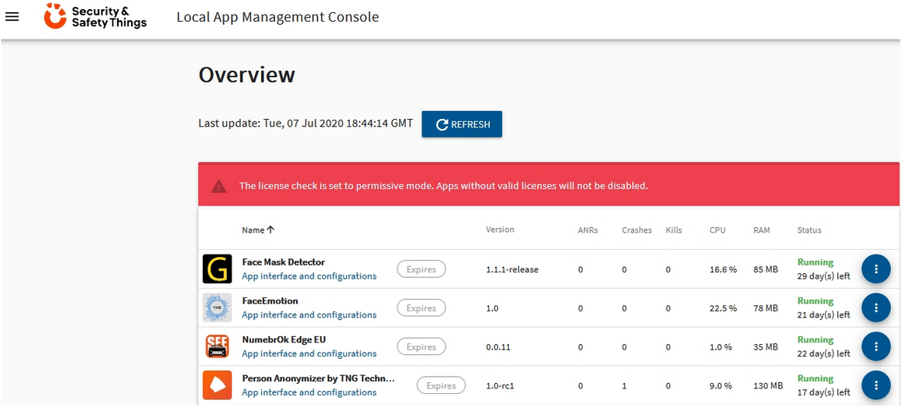Screen dimensions: 906x407
Task: Open more options for Face Mask Detector
Action: click(875, 269)
